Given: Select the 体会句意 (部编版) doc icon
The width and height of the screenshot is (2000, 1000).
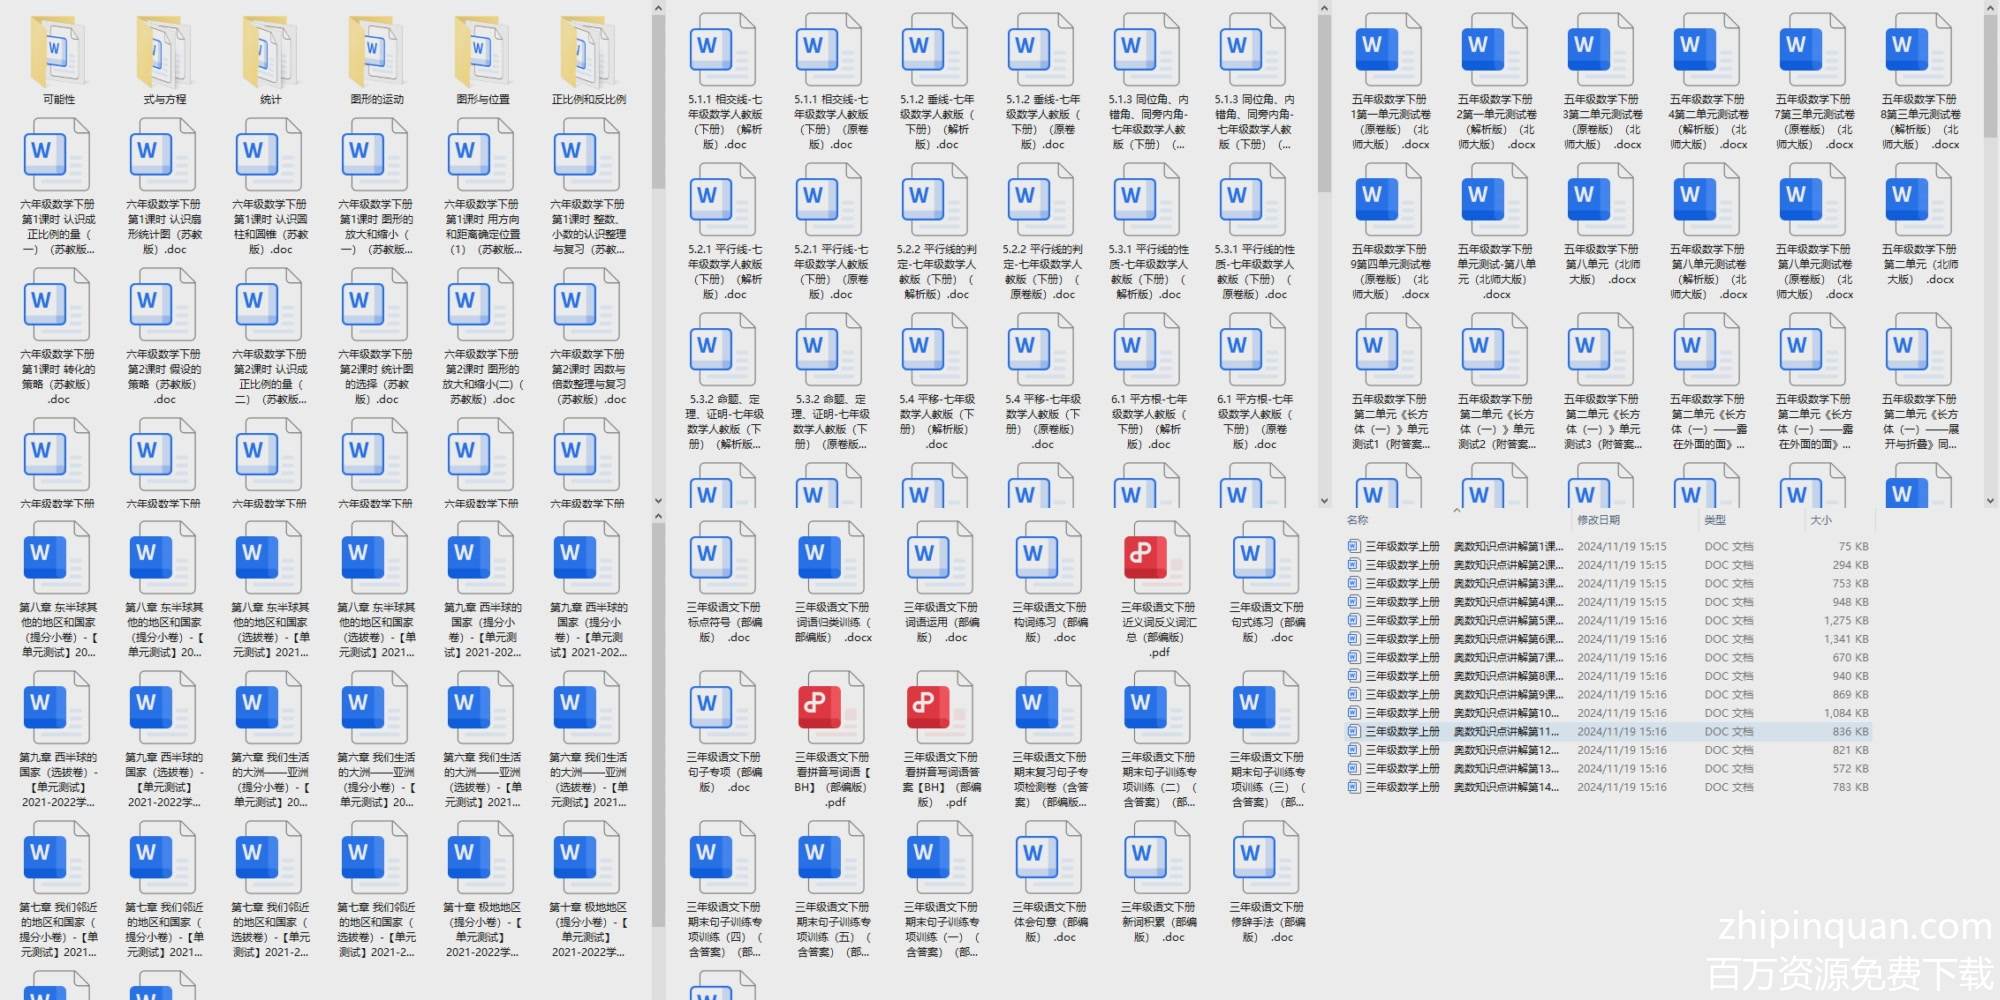Looking at the screenshot, I should pyautogui.click(x=1049, y=857).
